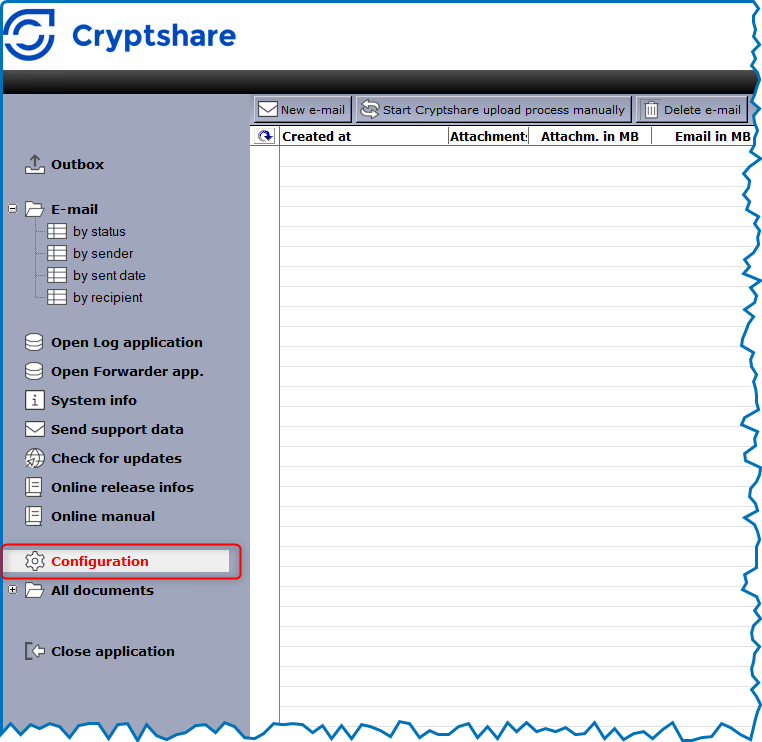Select the 'by sender' e-mail view
762x742 pixels.
click(x=102, y=254)
